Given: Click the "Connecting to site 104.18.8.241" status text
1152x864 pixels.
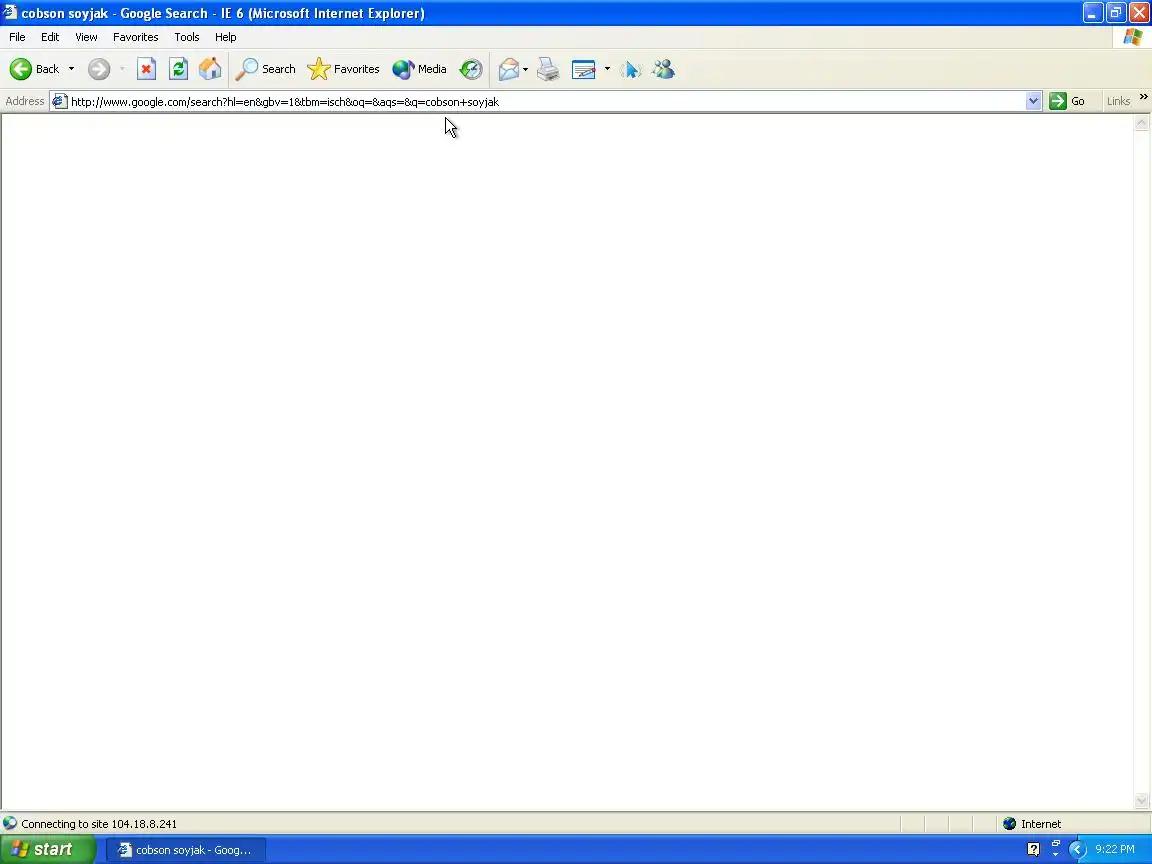Looking at the screenshot, I should [99, 824].
